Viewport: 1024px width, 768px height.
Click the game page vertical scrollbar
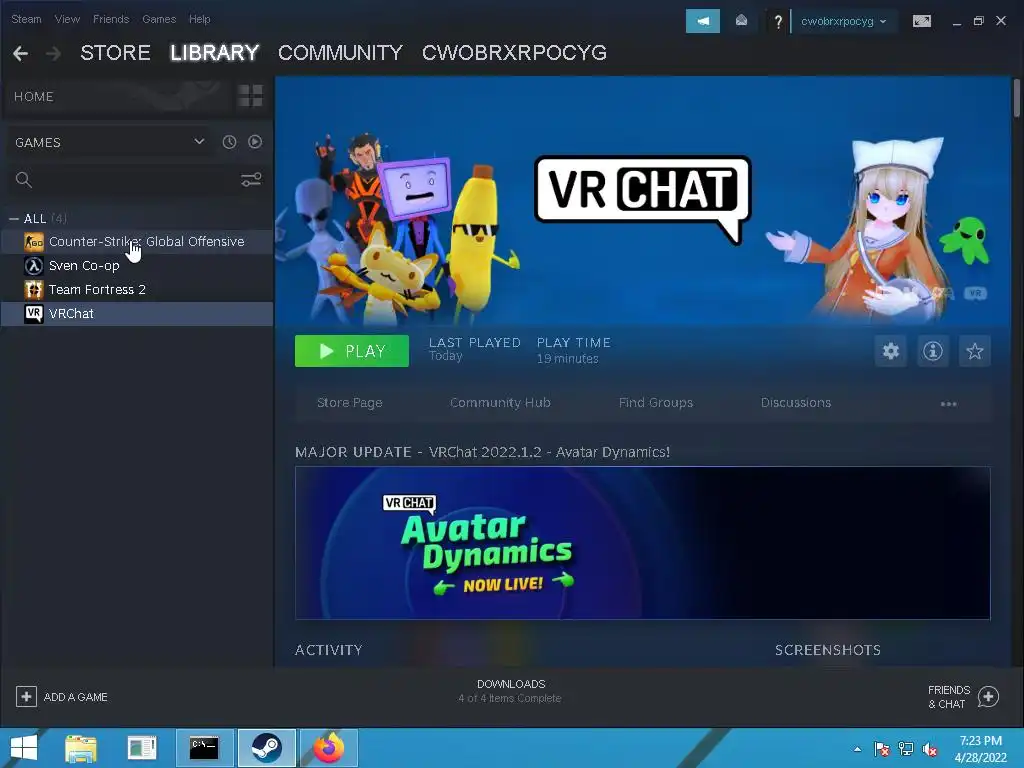click(1016, 98)
